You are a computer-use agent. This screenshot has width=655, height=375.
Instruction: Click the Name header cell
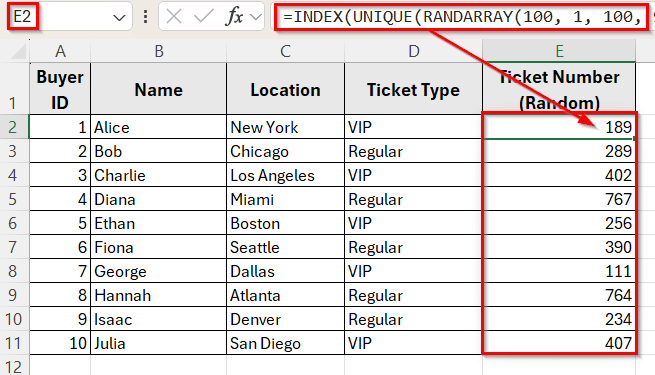[159, 89]
